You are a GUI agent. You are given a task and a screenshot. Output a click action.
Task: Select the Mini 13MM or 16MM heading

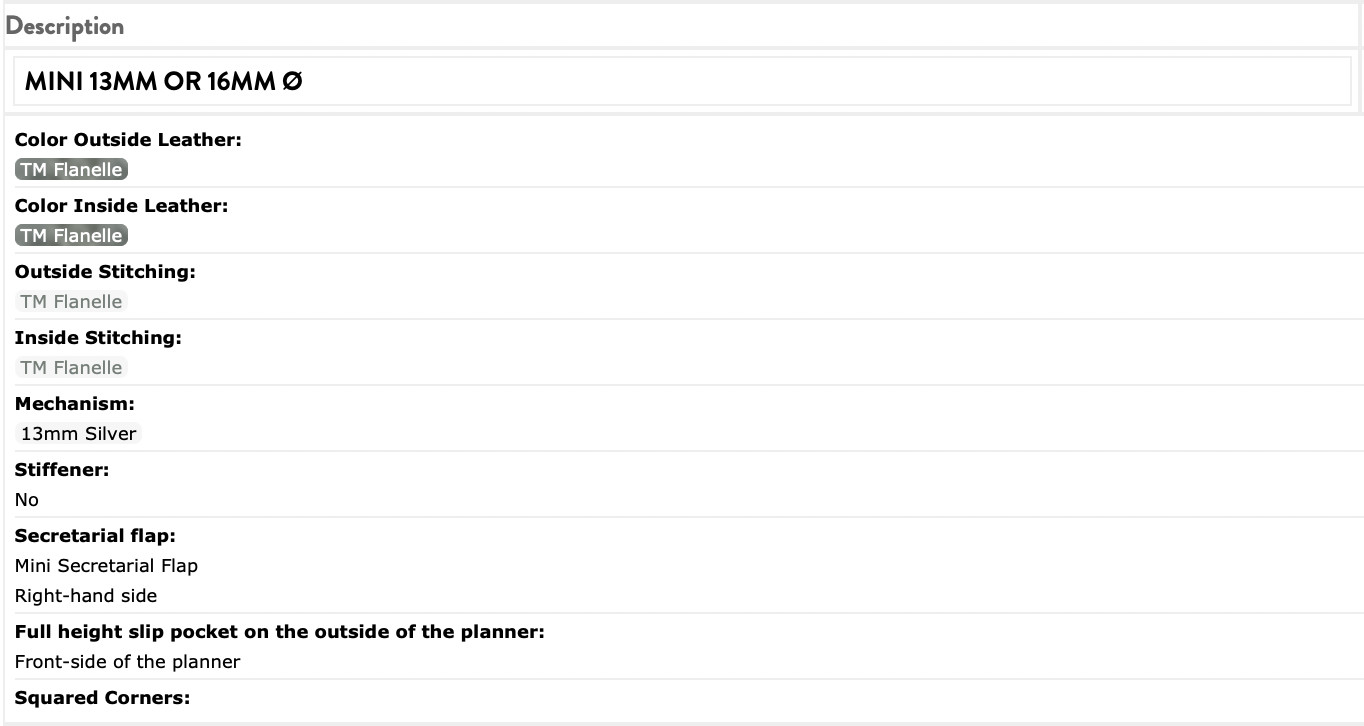(x=163, y=82)
